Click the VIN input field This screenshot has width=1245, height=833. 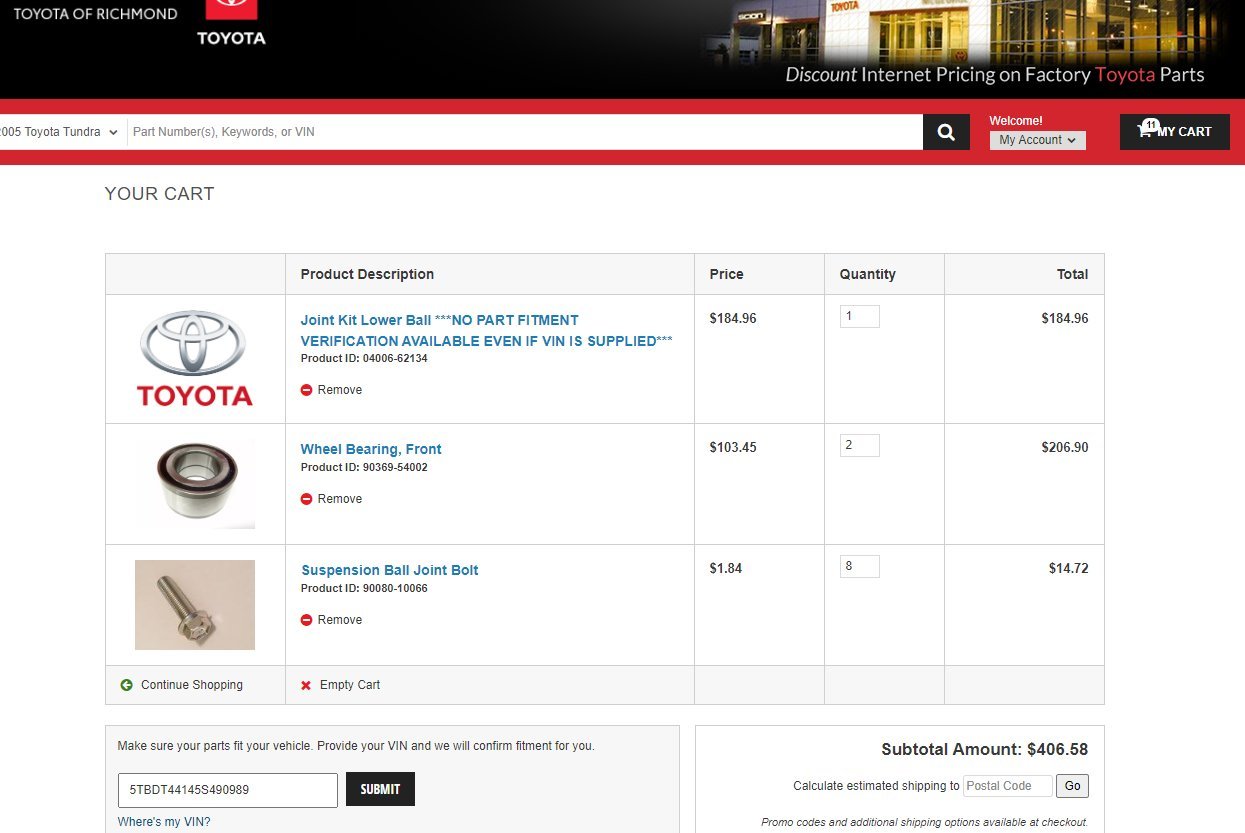click(227, 790)
